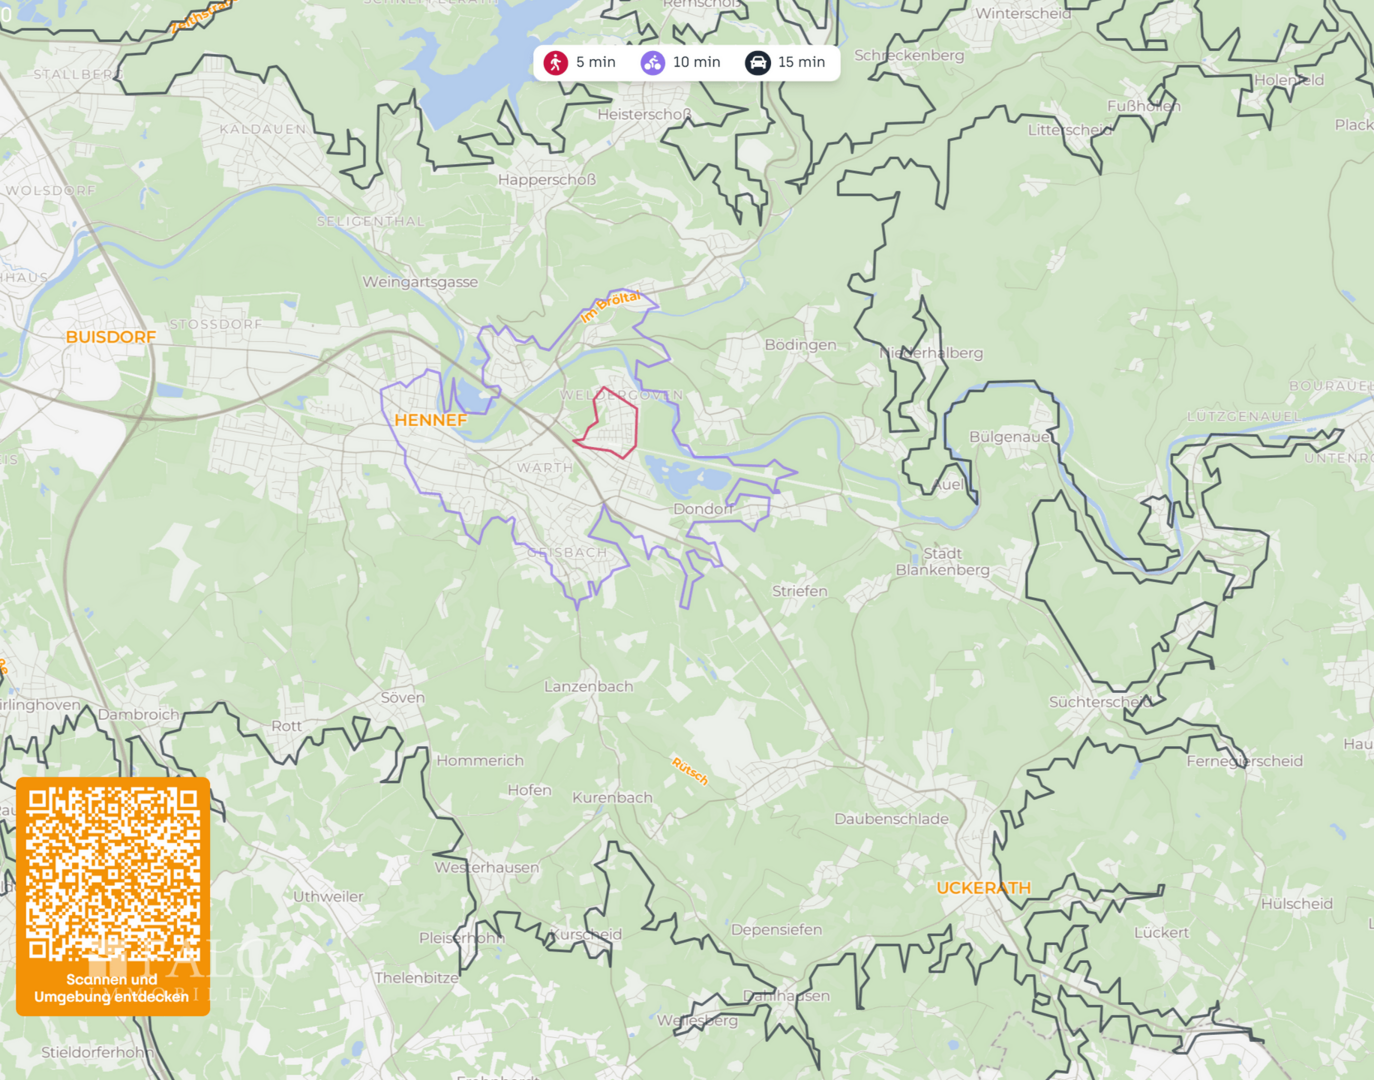Click the HENNEF town label

pos(431,420)
